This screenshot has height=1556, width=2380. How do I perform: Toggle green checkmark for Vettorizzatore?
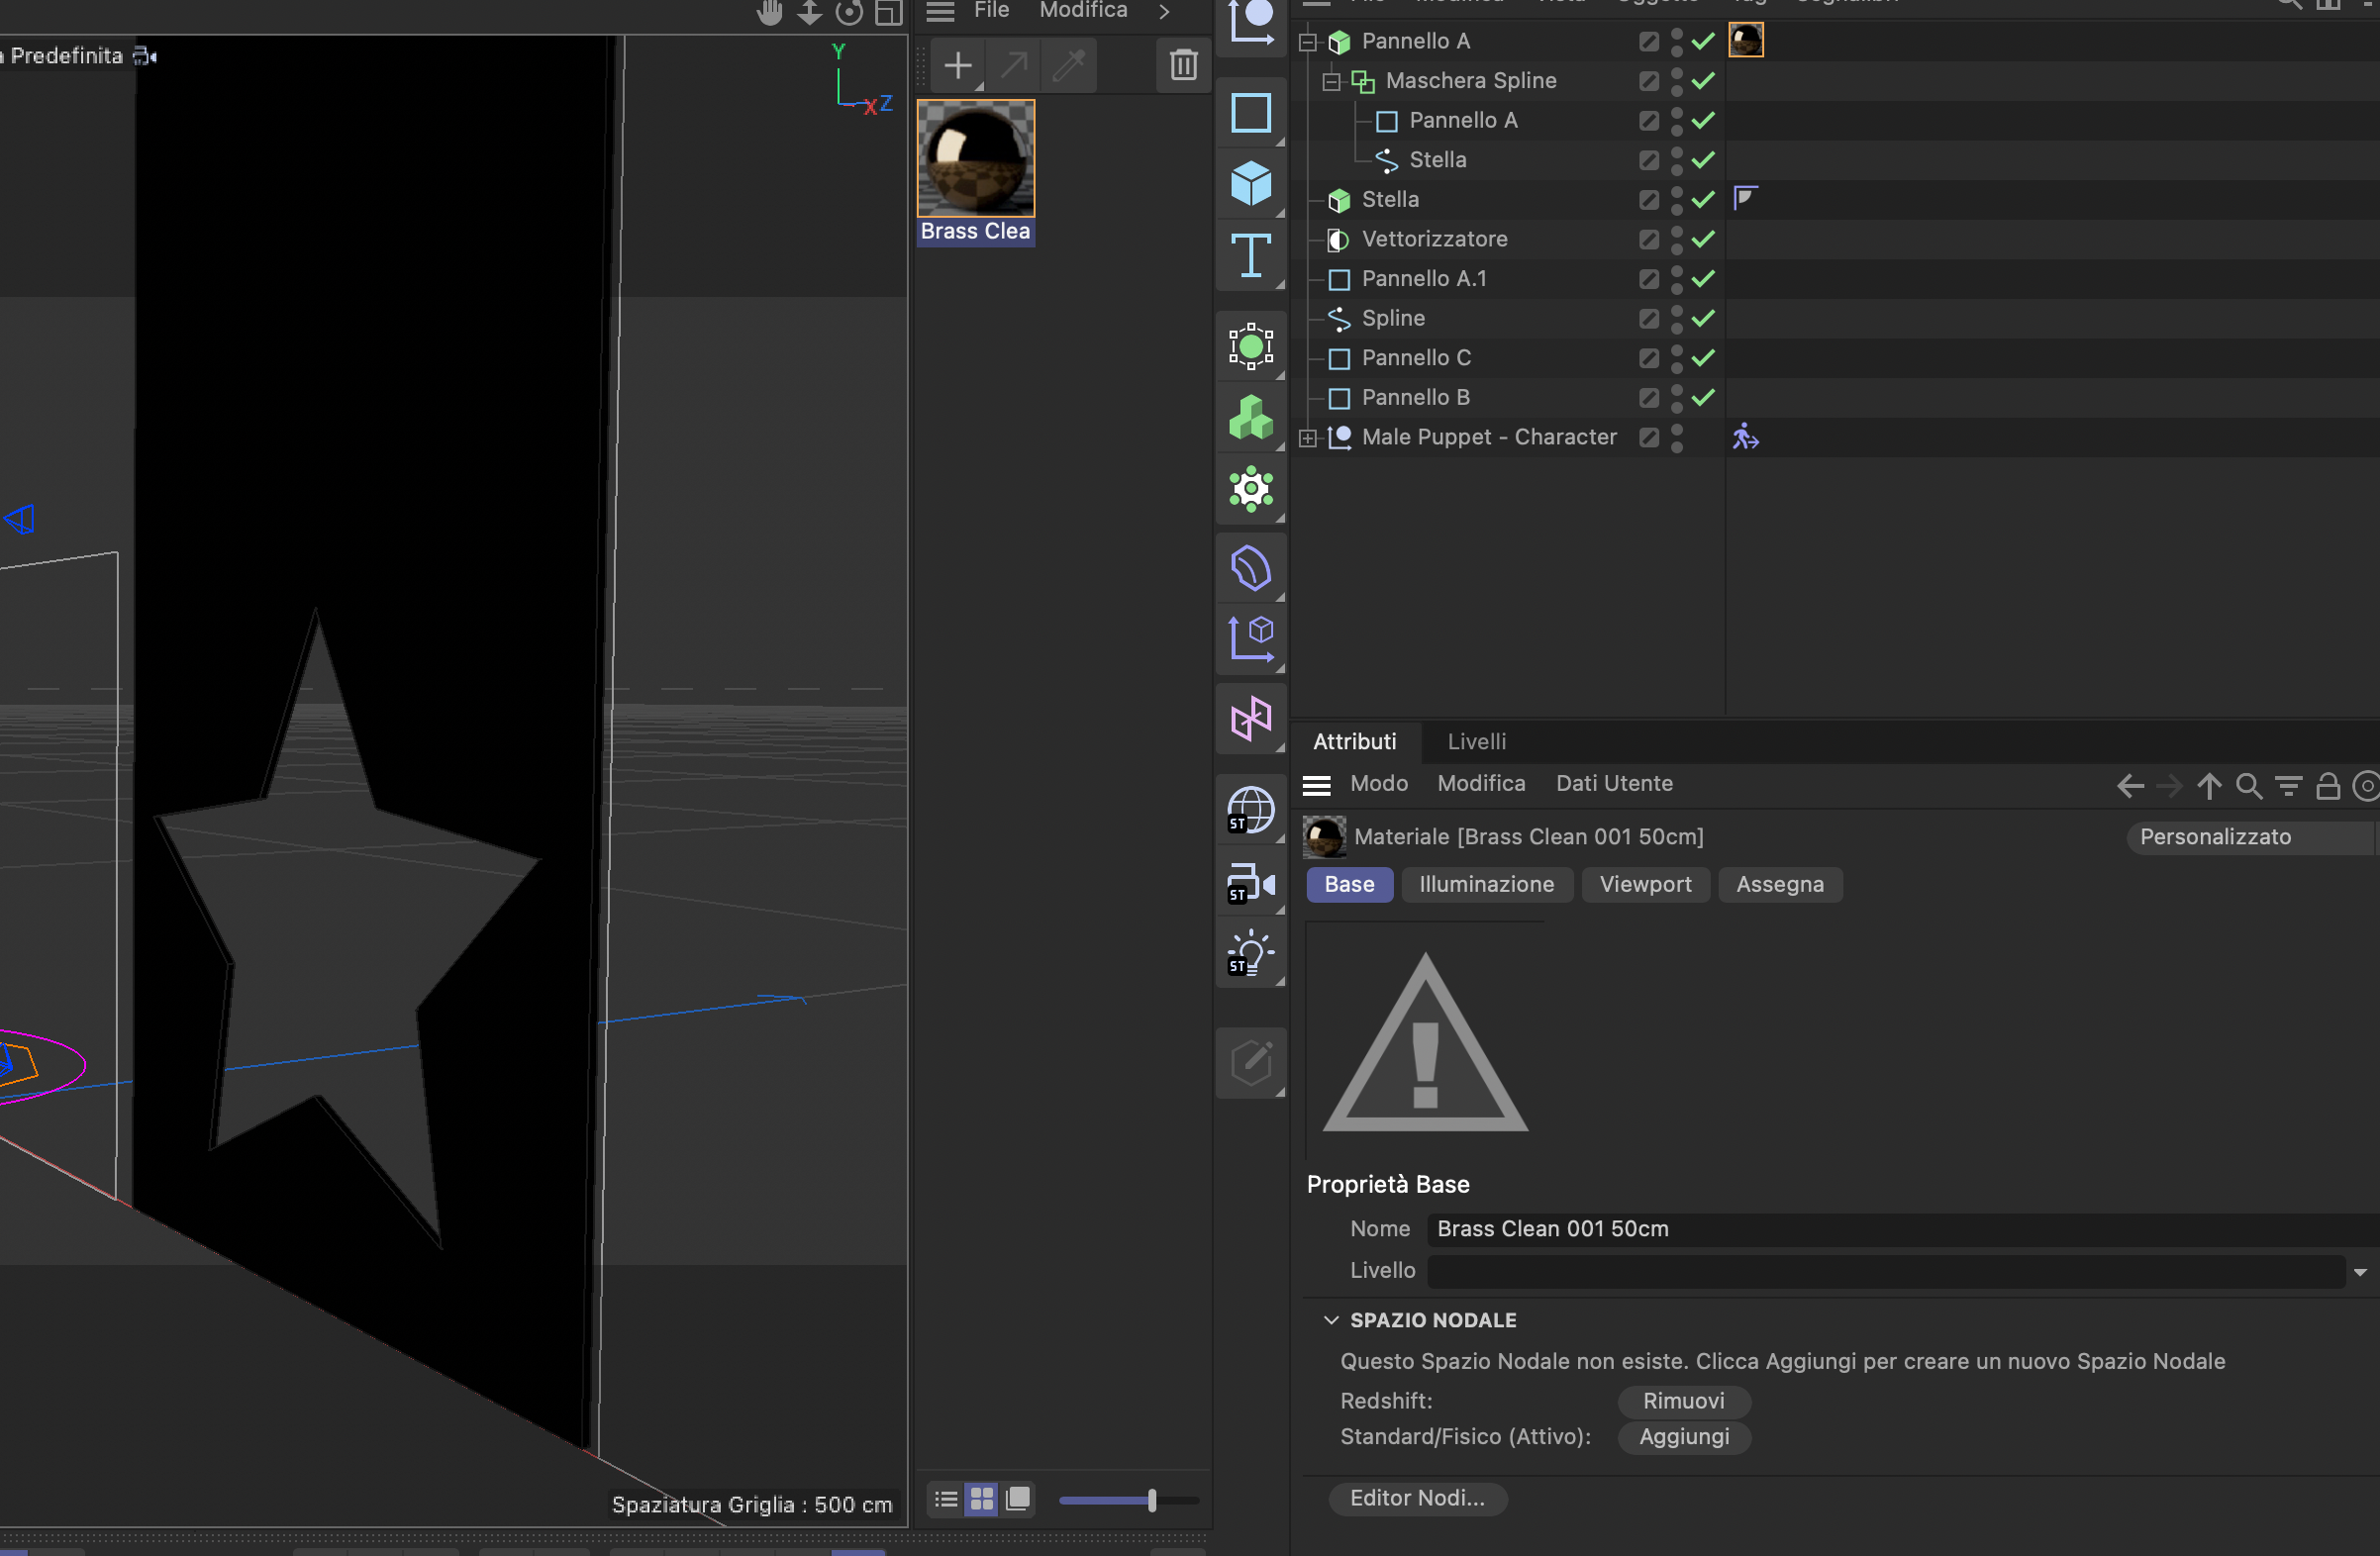tap(1703, 239)
